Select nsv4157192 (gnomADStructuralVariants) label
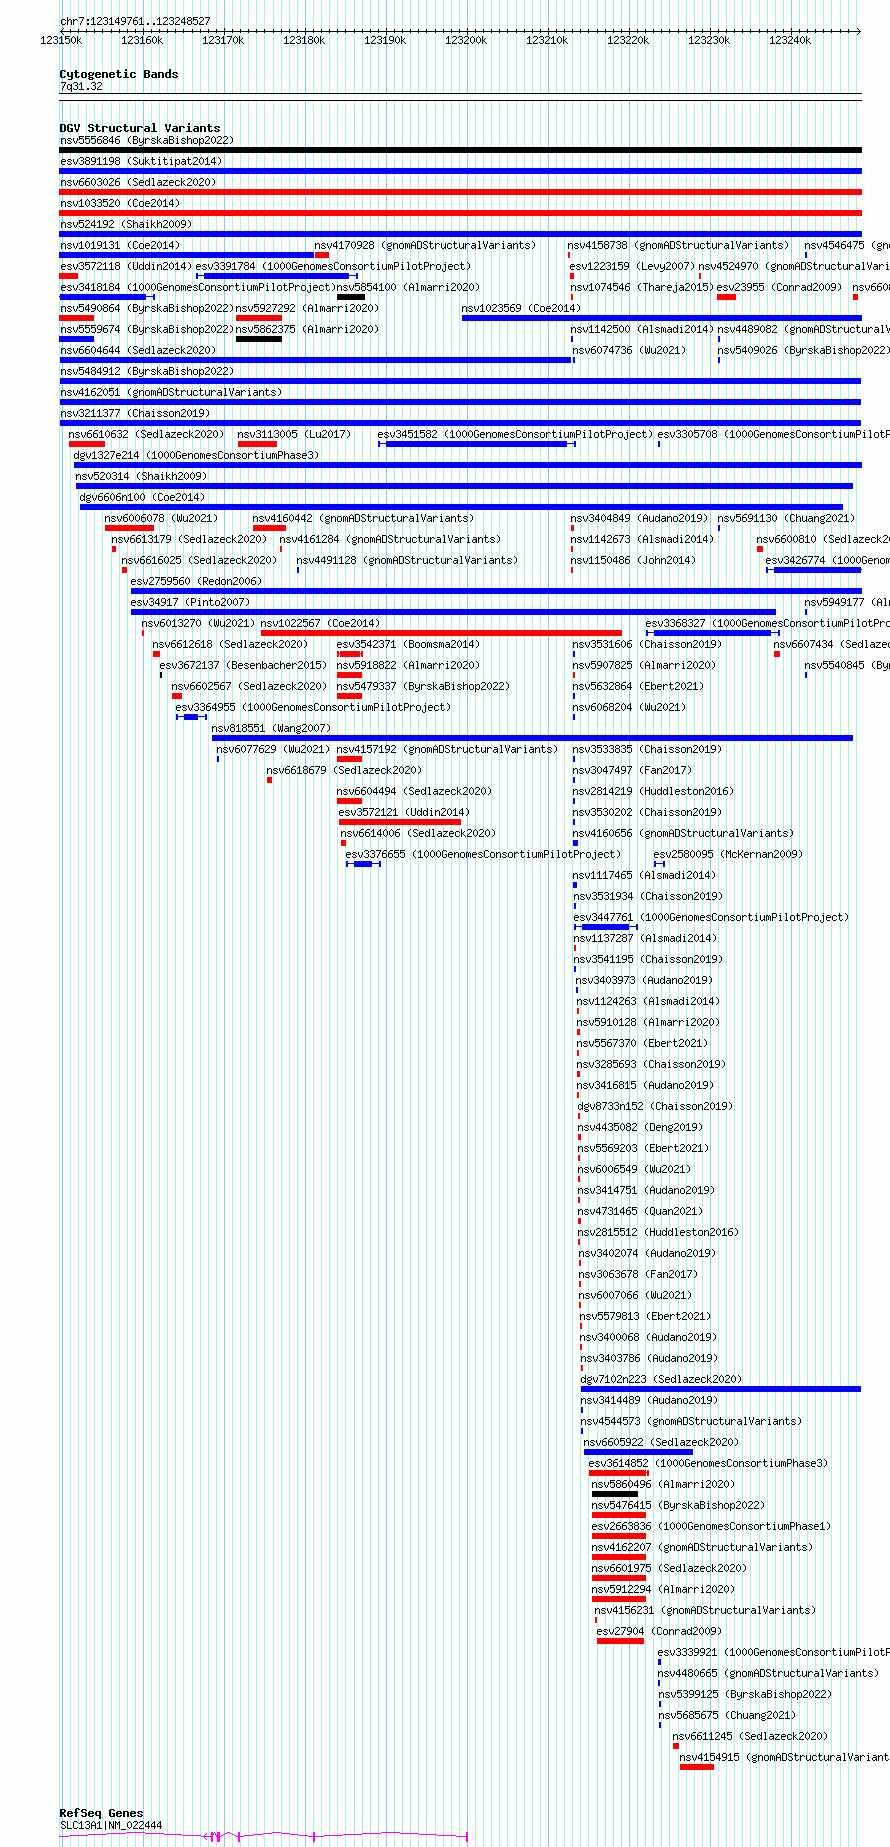This screenshot has width=890, height=1847. (x=447, y=750)
